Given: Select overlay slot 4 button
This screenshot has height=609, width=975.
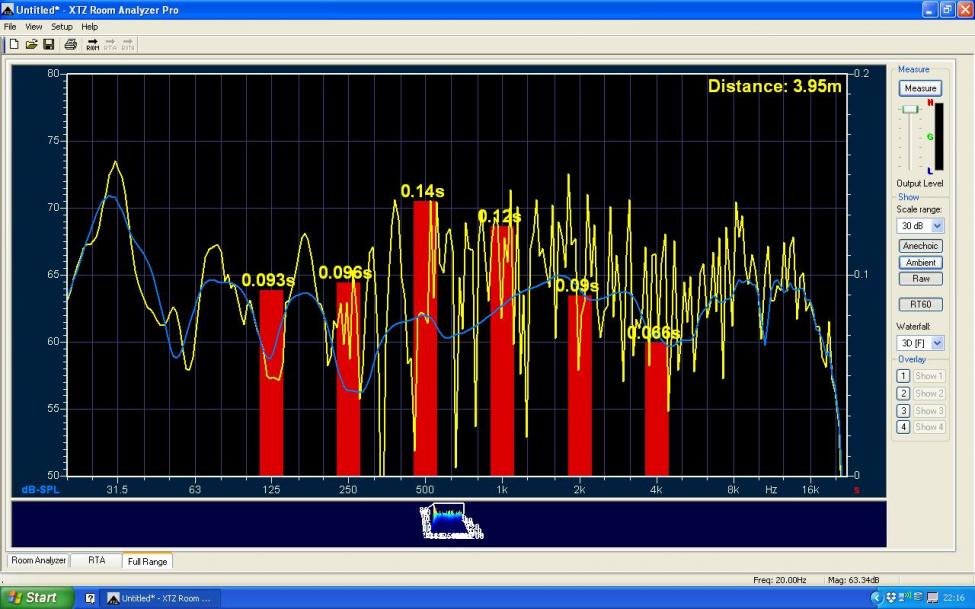Looking at the screenshot, I should [x=903, y=427].
